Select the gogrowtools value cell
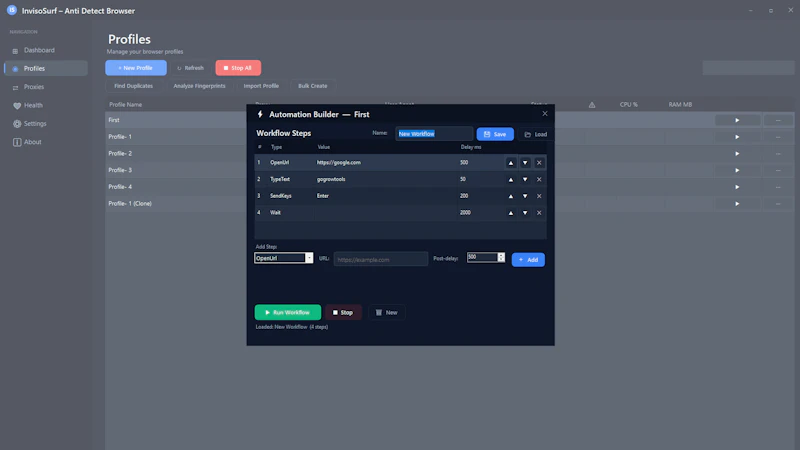Image resolution: width=800 pixels, height=450 pixels. coord(331,179)
